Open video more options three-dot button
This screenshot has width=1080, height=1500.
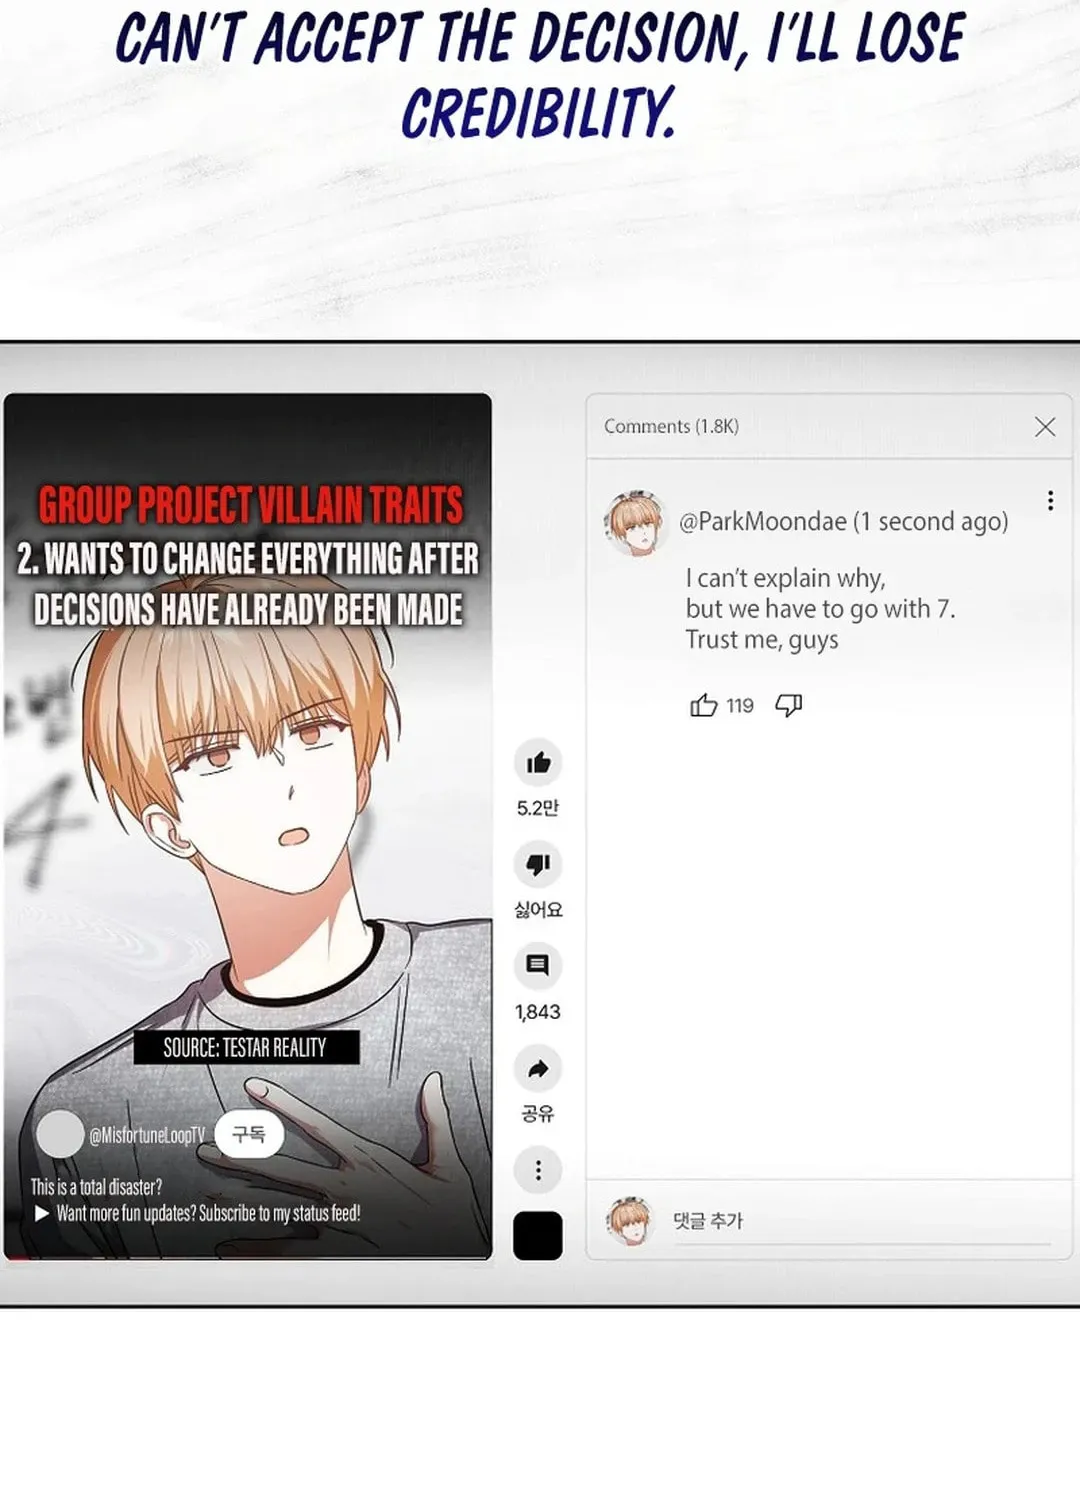pos(538,1170)
